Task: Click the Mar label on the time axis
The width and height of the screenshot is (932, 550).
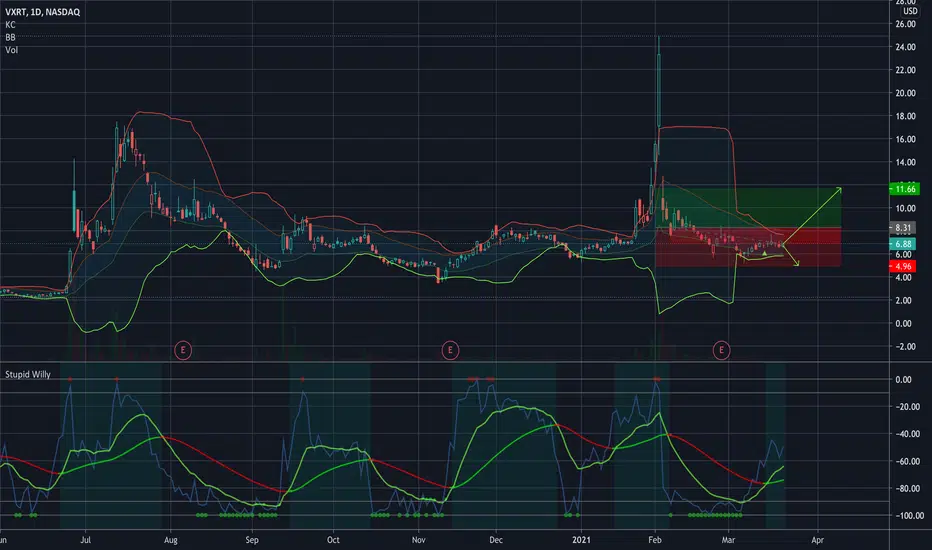Action: tap(728, 540)
